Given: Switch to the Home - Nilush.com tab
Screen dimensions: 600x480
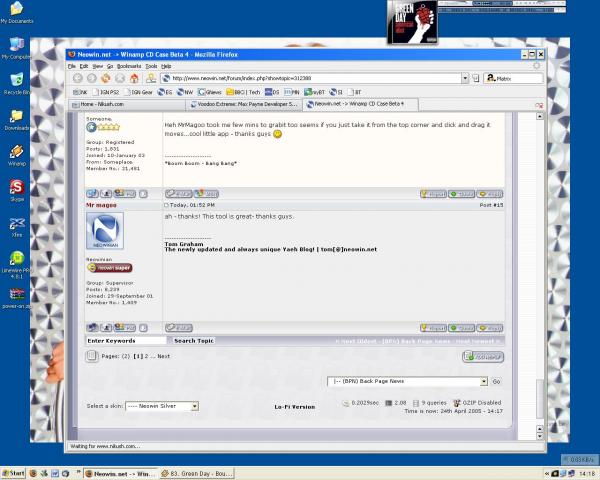Looking at the screenshot, I should [x=127, y=104].
